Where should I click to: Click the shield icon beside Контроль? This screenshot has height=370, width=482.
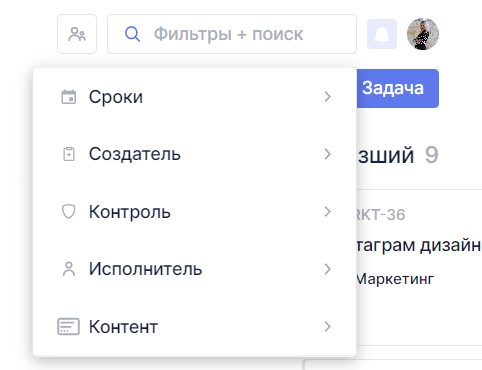click(x=69, y=212)
